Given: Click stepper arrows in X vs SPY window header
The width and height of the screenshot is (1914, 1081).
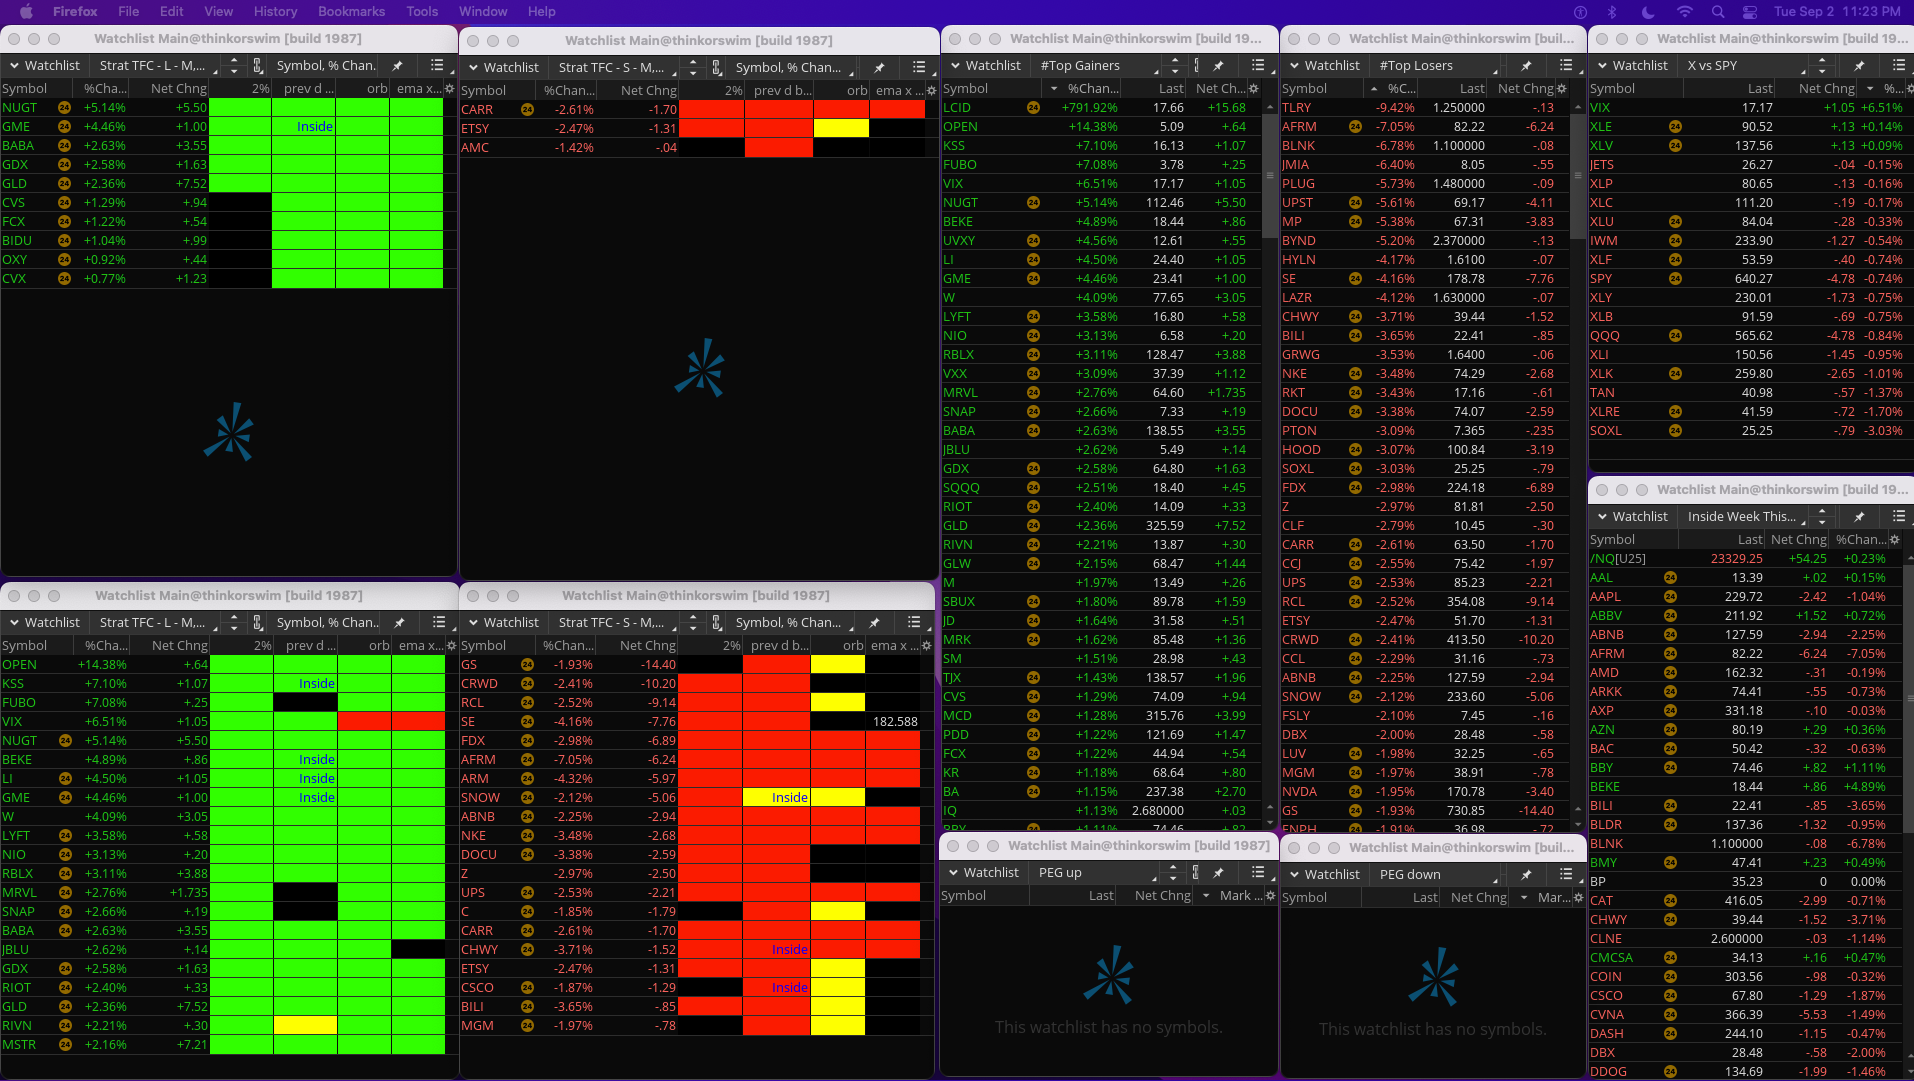Looking at the screenshot, I should (x=1822, y=65).
